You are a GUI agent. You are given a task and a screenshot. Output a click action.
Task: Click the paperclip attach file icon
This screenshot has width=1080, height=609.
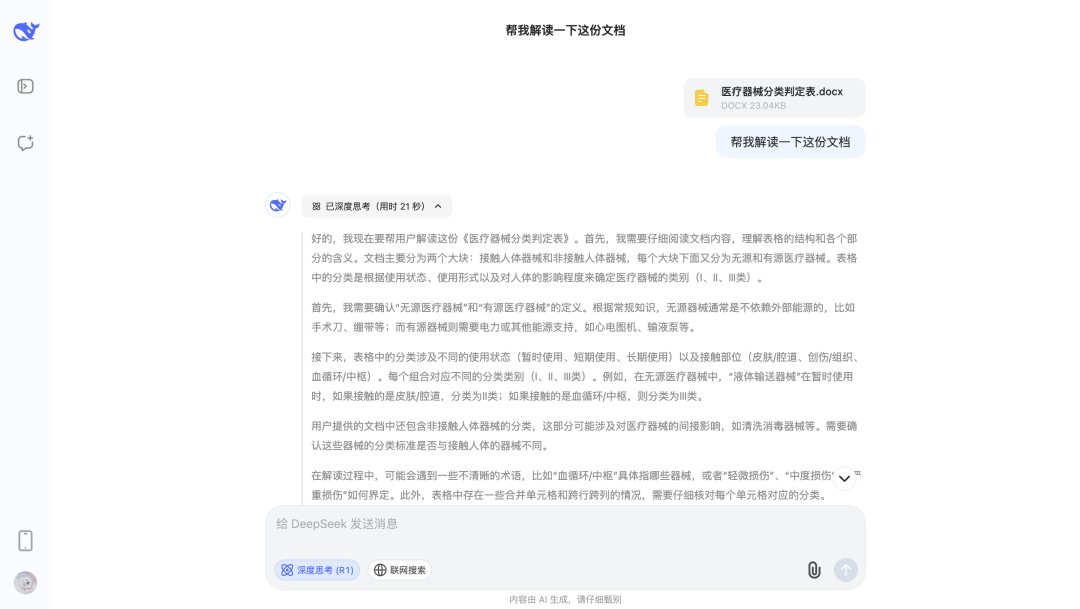pos(814,570)
